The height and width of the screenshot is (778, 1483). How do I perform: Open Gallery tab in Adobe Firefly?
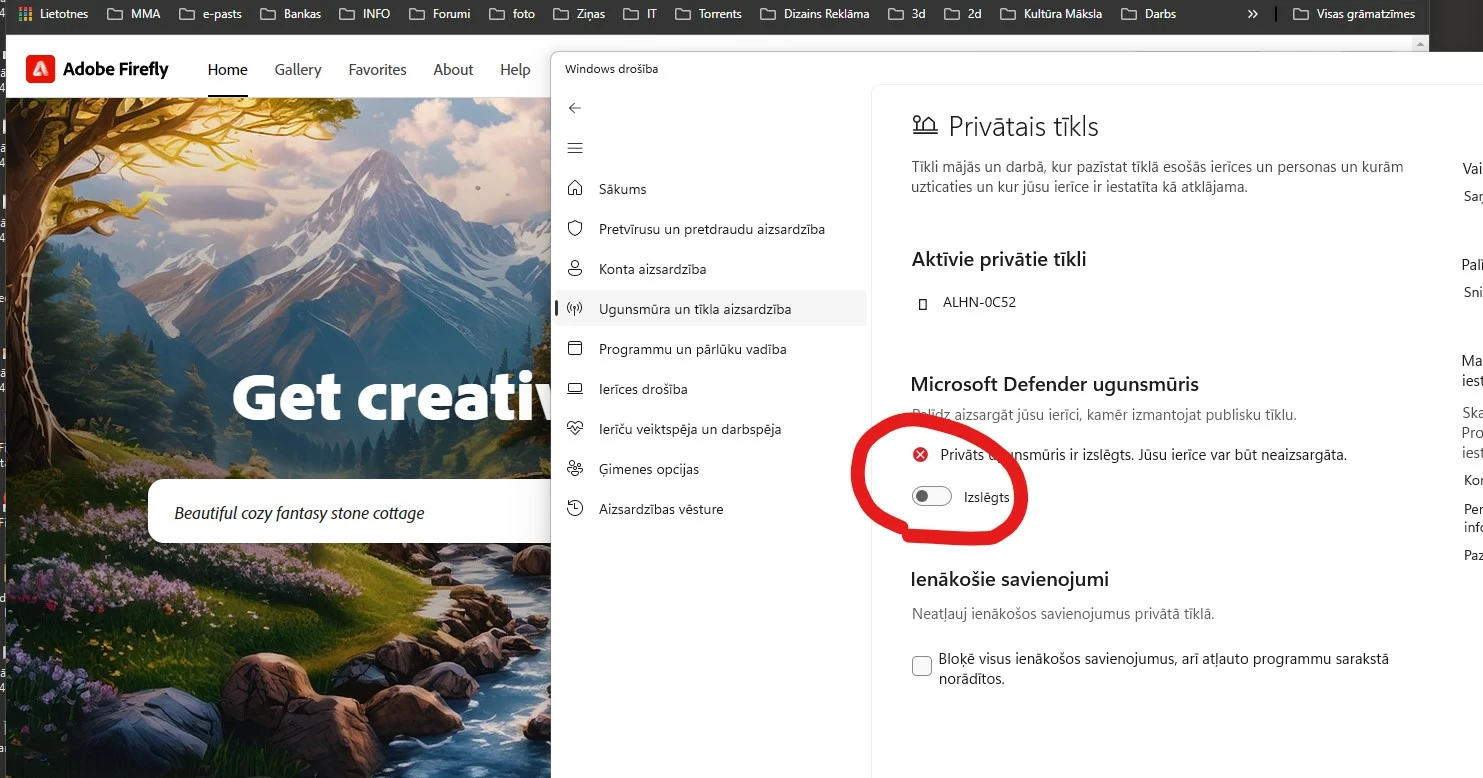pos(298,69)
